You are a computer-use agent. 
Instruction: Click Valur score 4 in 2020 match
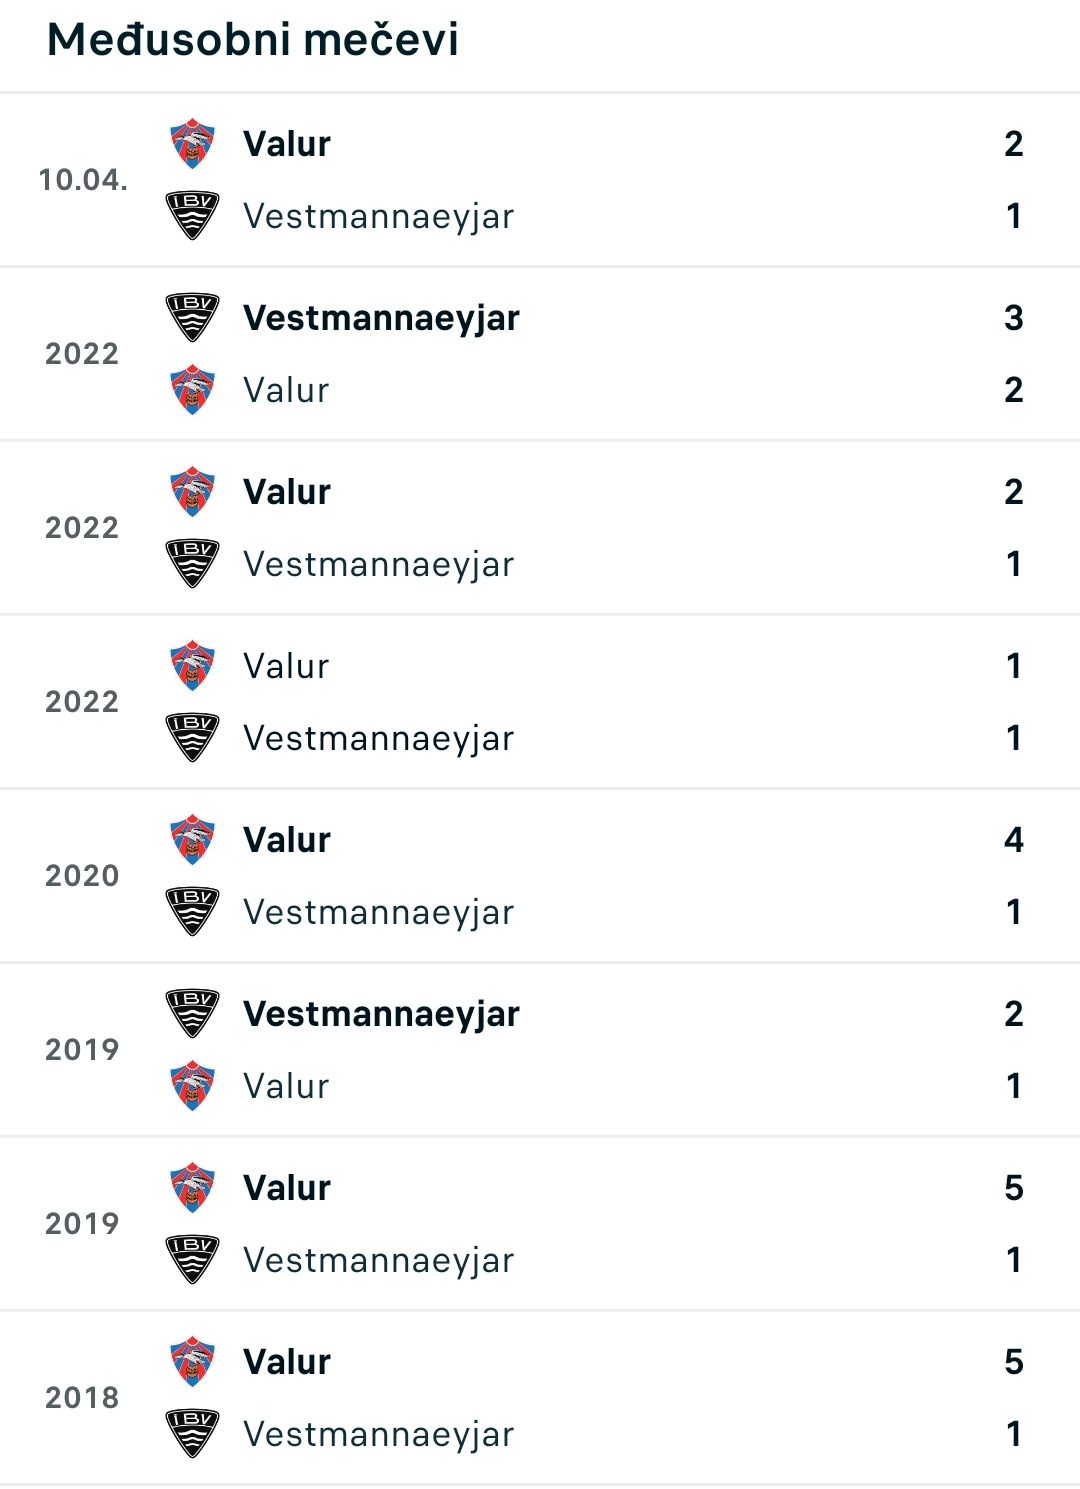click(1014, 840)
